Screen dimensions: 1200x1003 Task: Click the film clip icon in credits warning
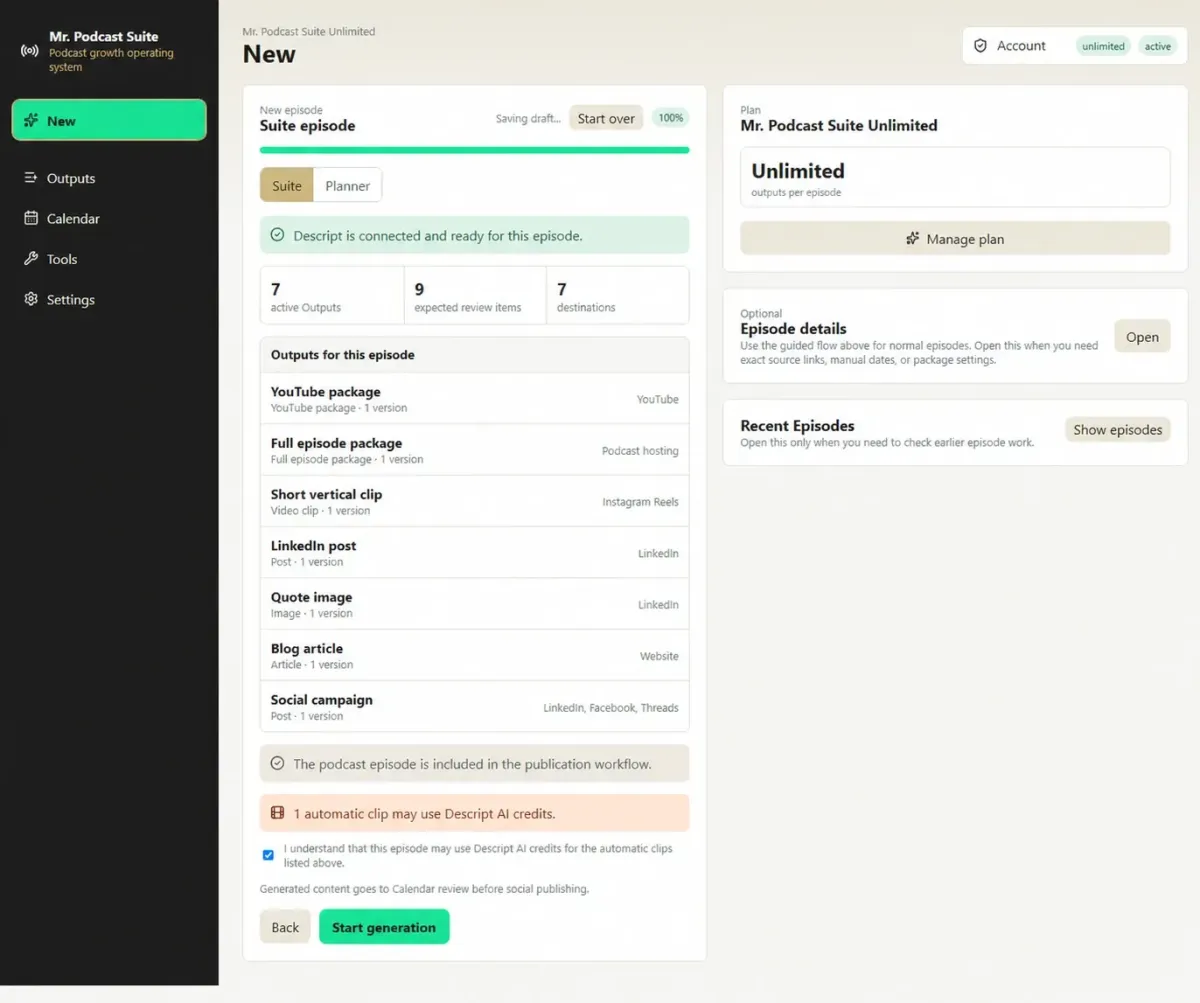pos(278,813)
